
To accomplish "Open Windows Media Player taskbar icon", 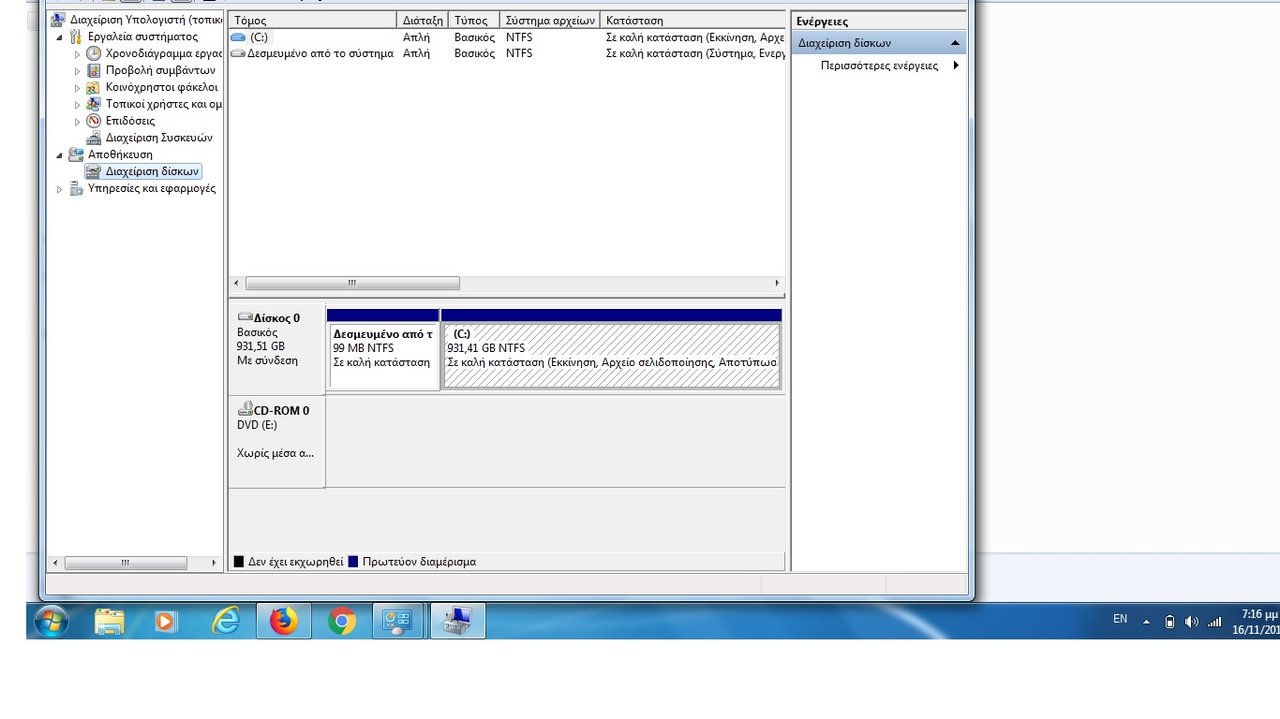I will point(166,622).
